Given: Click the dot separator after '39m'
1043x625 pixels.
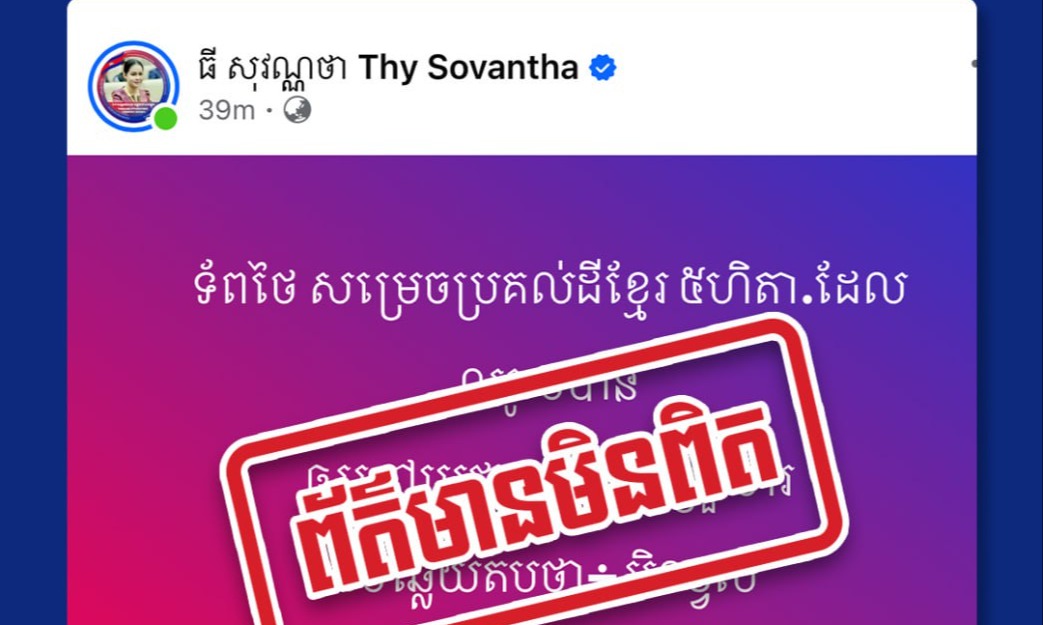Looking at the screenshot, I should point(269,111).
